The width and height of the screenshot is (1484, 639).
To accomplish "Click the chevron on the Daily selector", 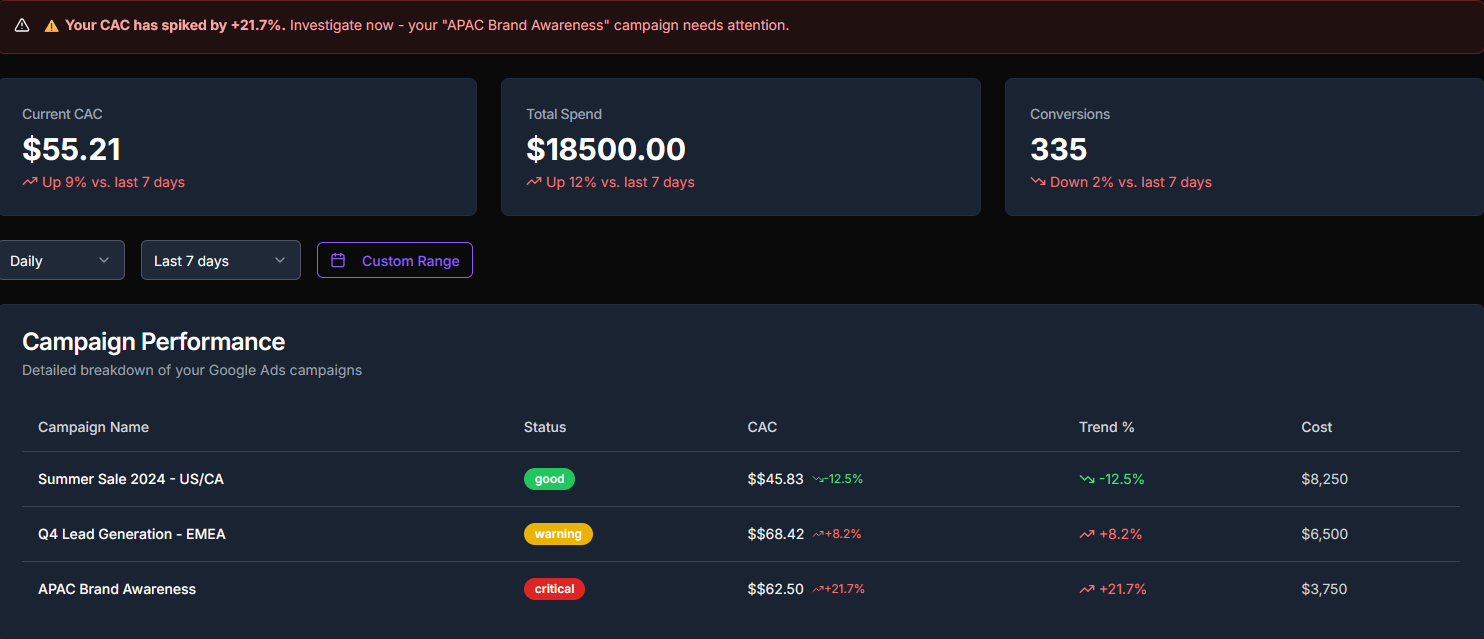I will coord(104,260).
